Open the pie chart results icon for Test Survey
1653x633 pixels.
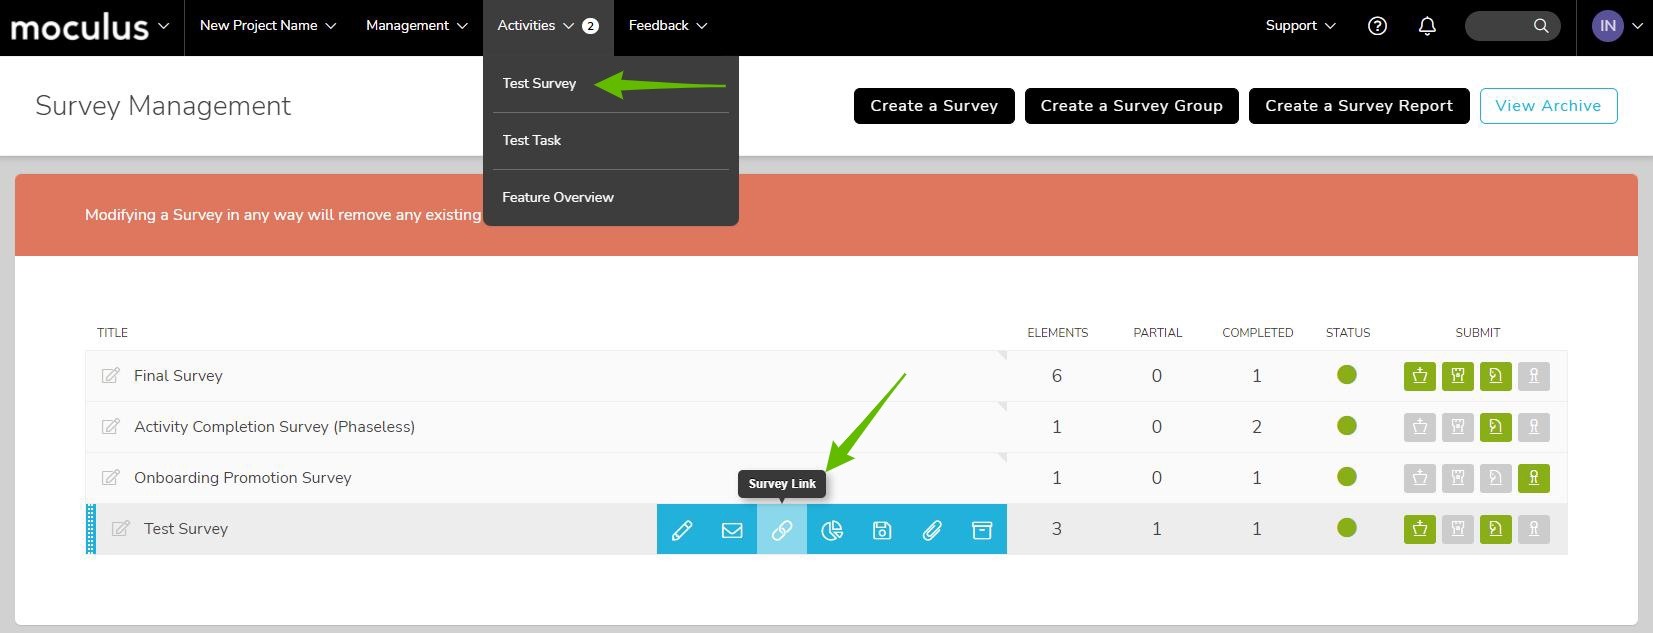pyautogui.click(x=832, y=530)
